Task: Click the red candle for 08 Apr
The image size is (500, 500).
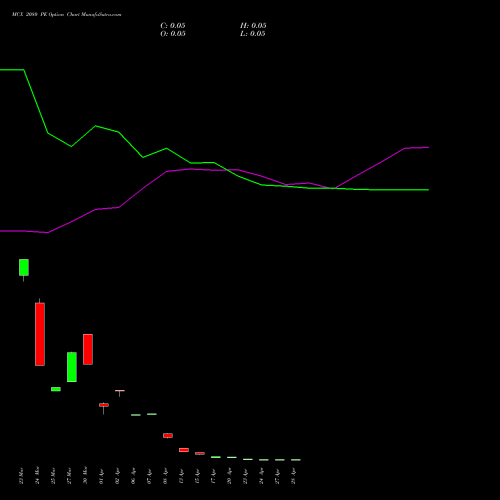Action: tap(168, 435)
